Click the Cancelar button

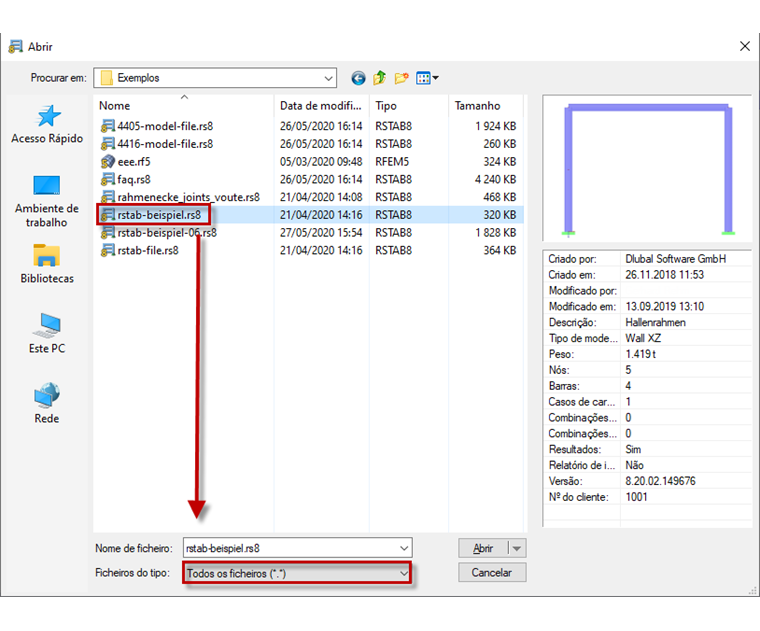click(492, 573)
